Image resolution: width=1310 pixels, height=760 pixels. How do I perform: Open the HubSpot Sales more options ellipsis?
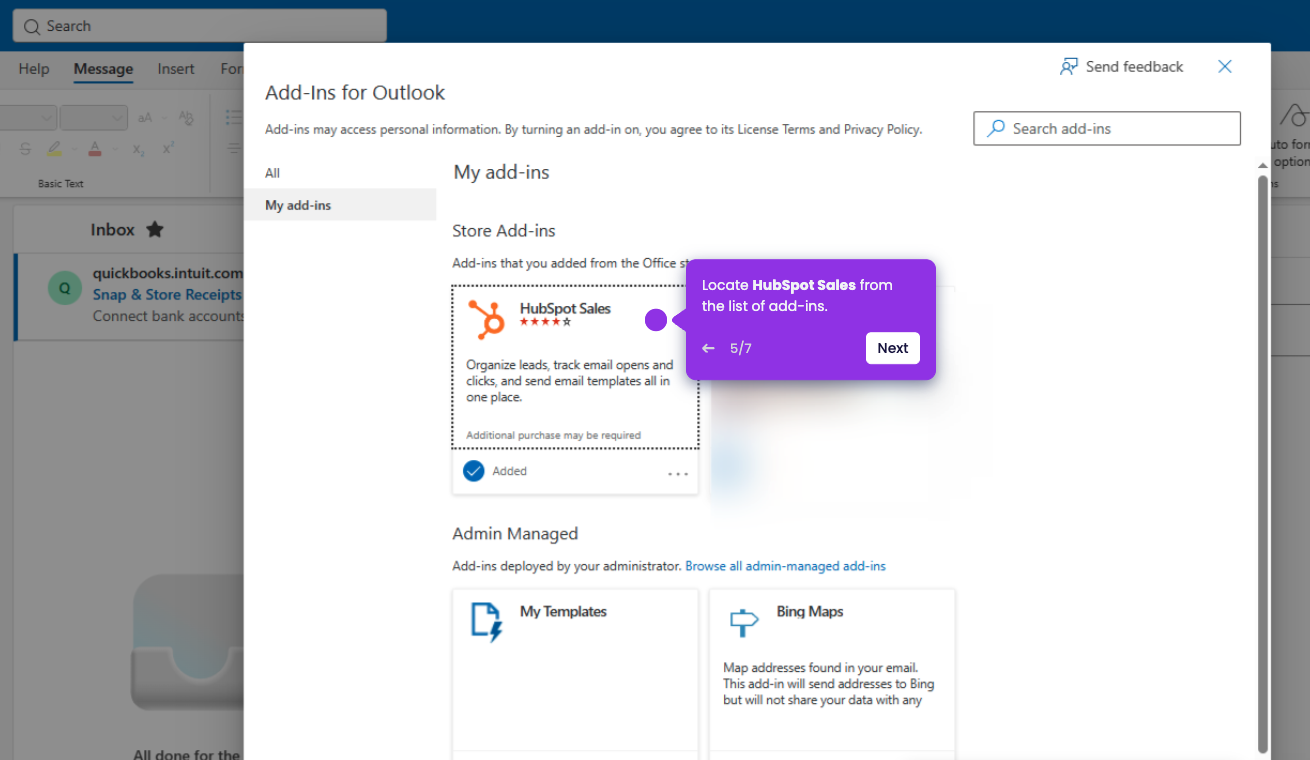point(678,474)
